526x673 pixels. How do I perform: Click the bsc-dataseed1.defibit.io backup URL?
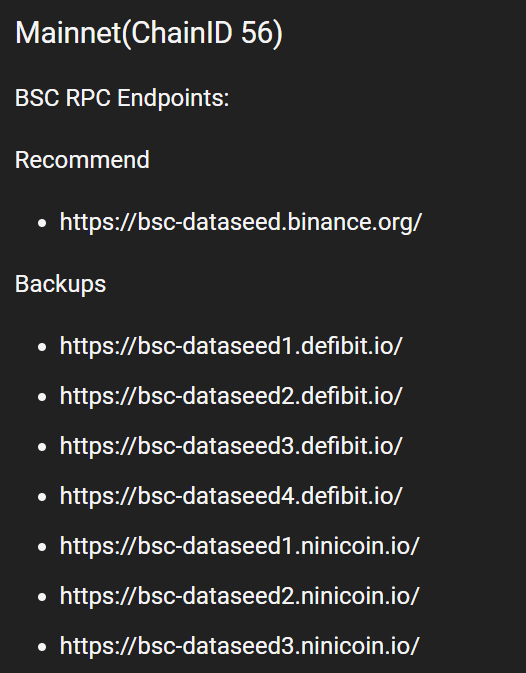(x=231, y=346)
